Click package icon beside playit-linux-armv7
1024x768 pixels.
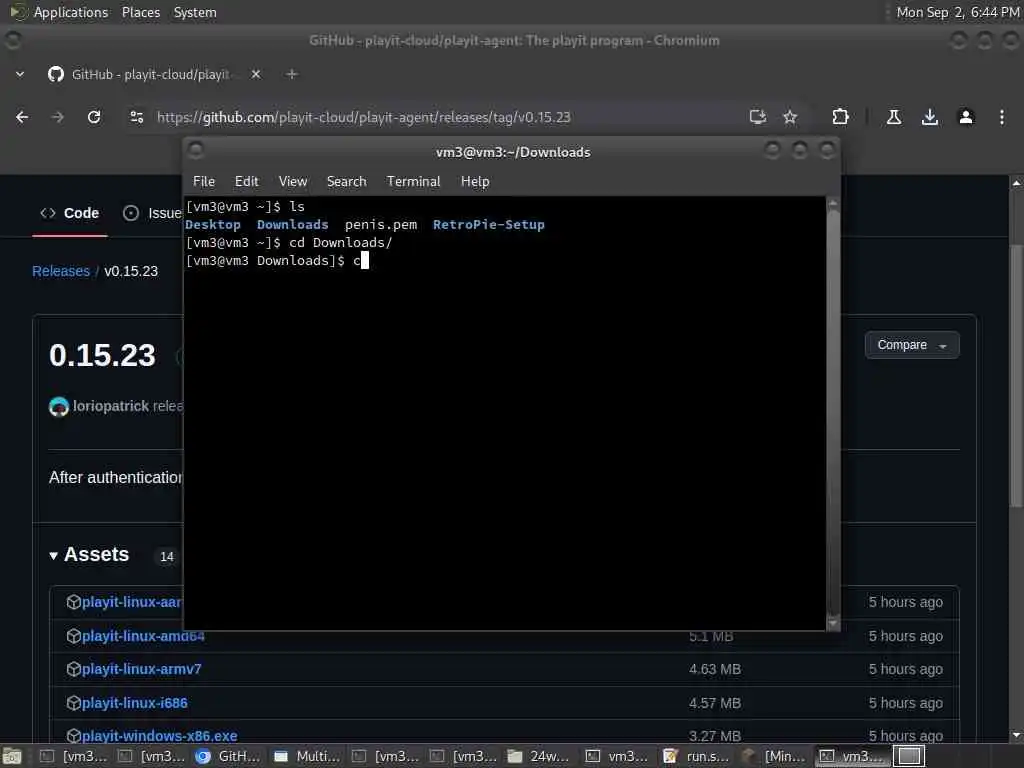tap(74, 669)
